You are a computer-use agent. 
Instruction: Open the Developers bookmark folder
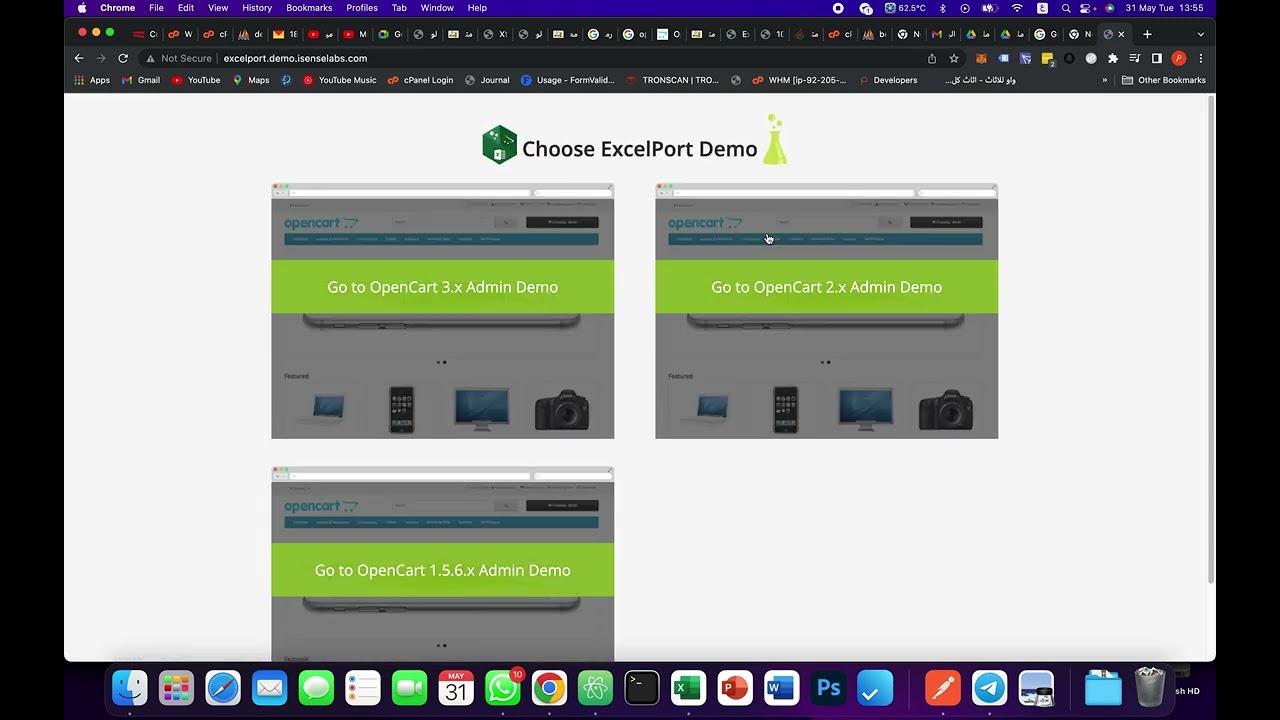888,80
